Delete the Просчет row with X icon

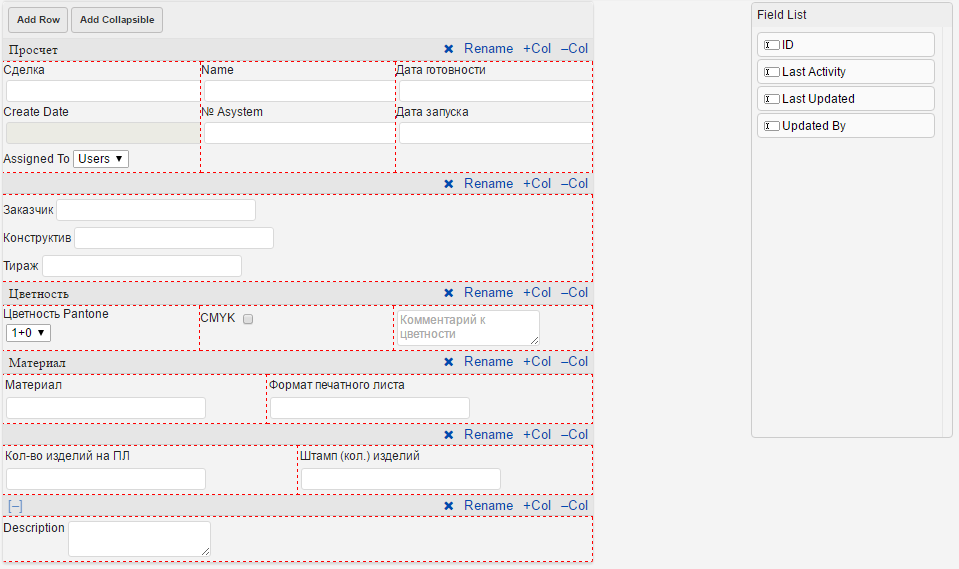(x=449, y=49)
